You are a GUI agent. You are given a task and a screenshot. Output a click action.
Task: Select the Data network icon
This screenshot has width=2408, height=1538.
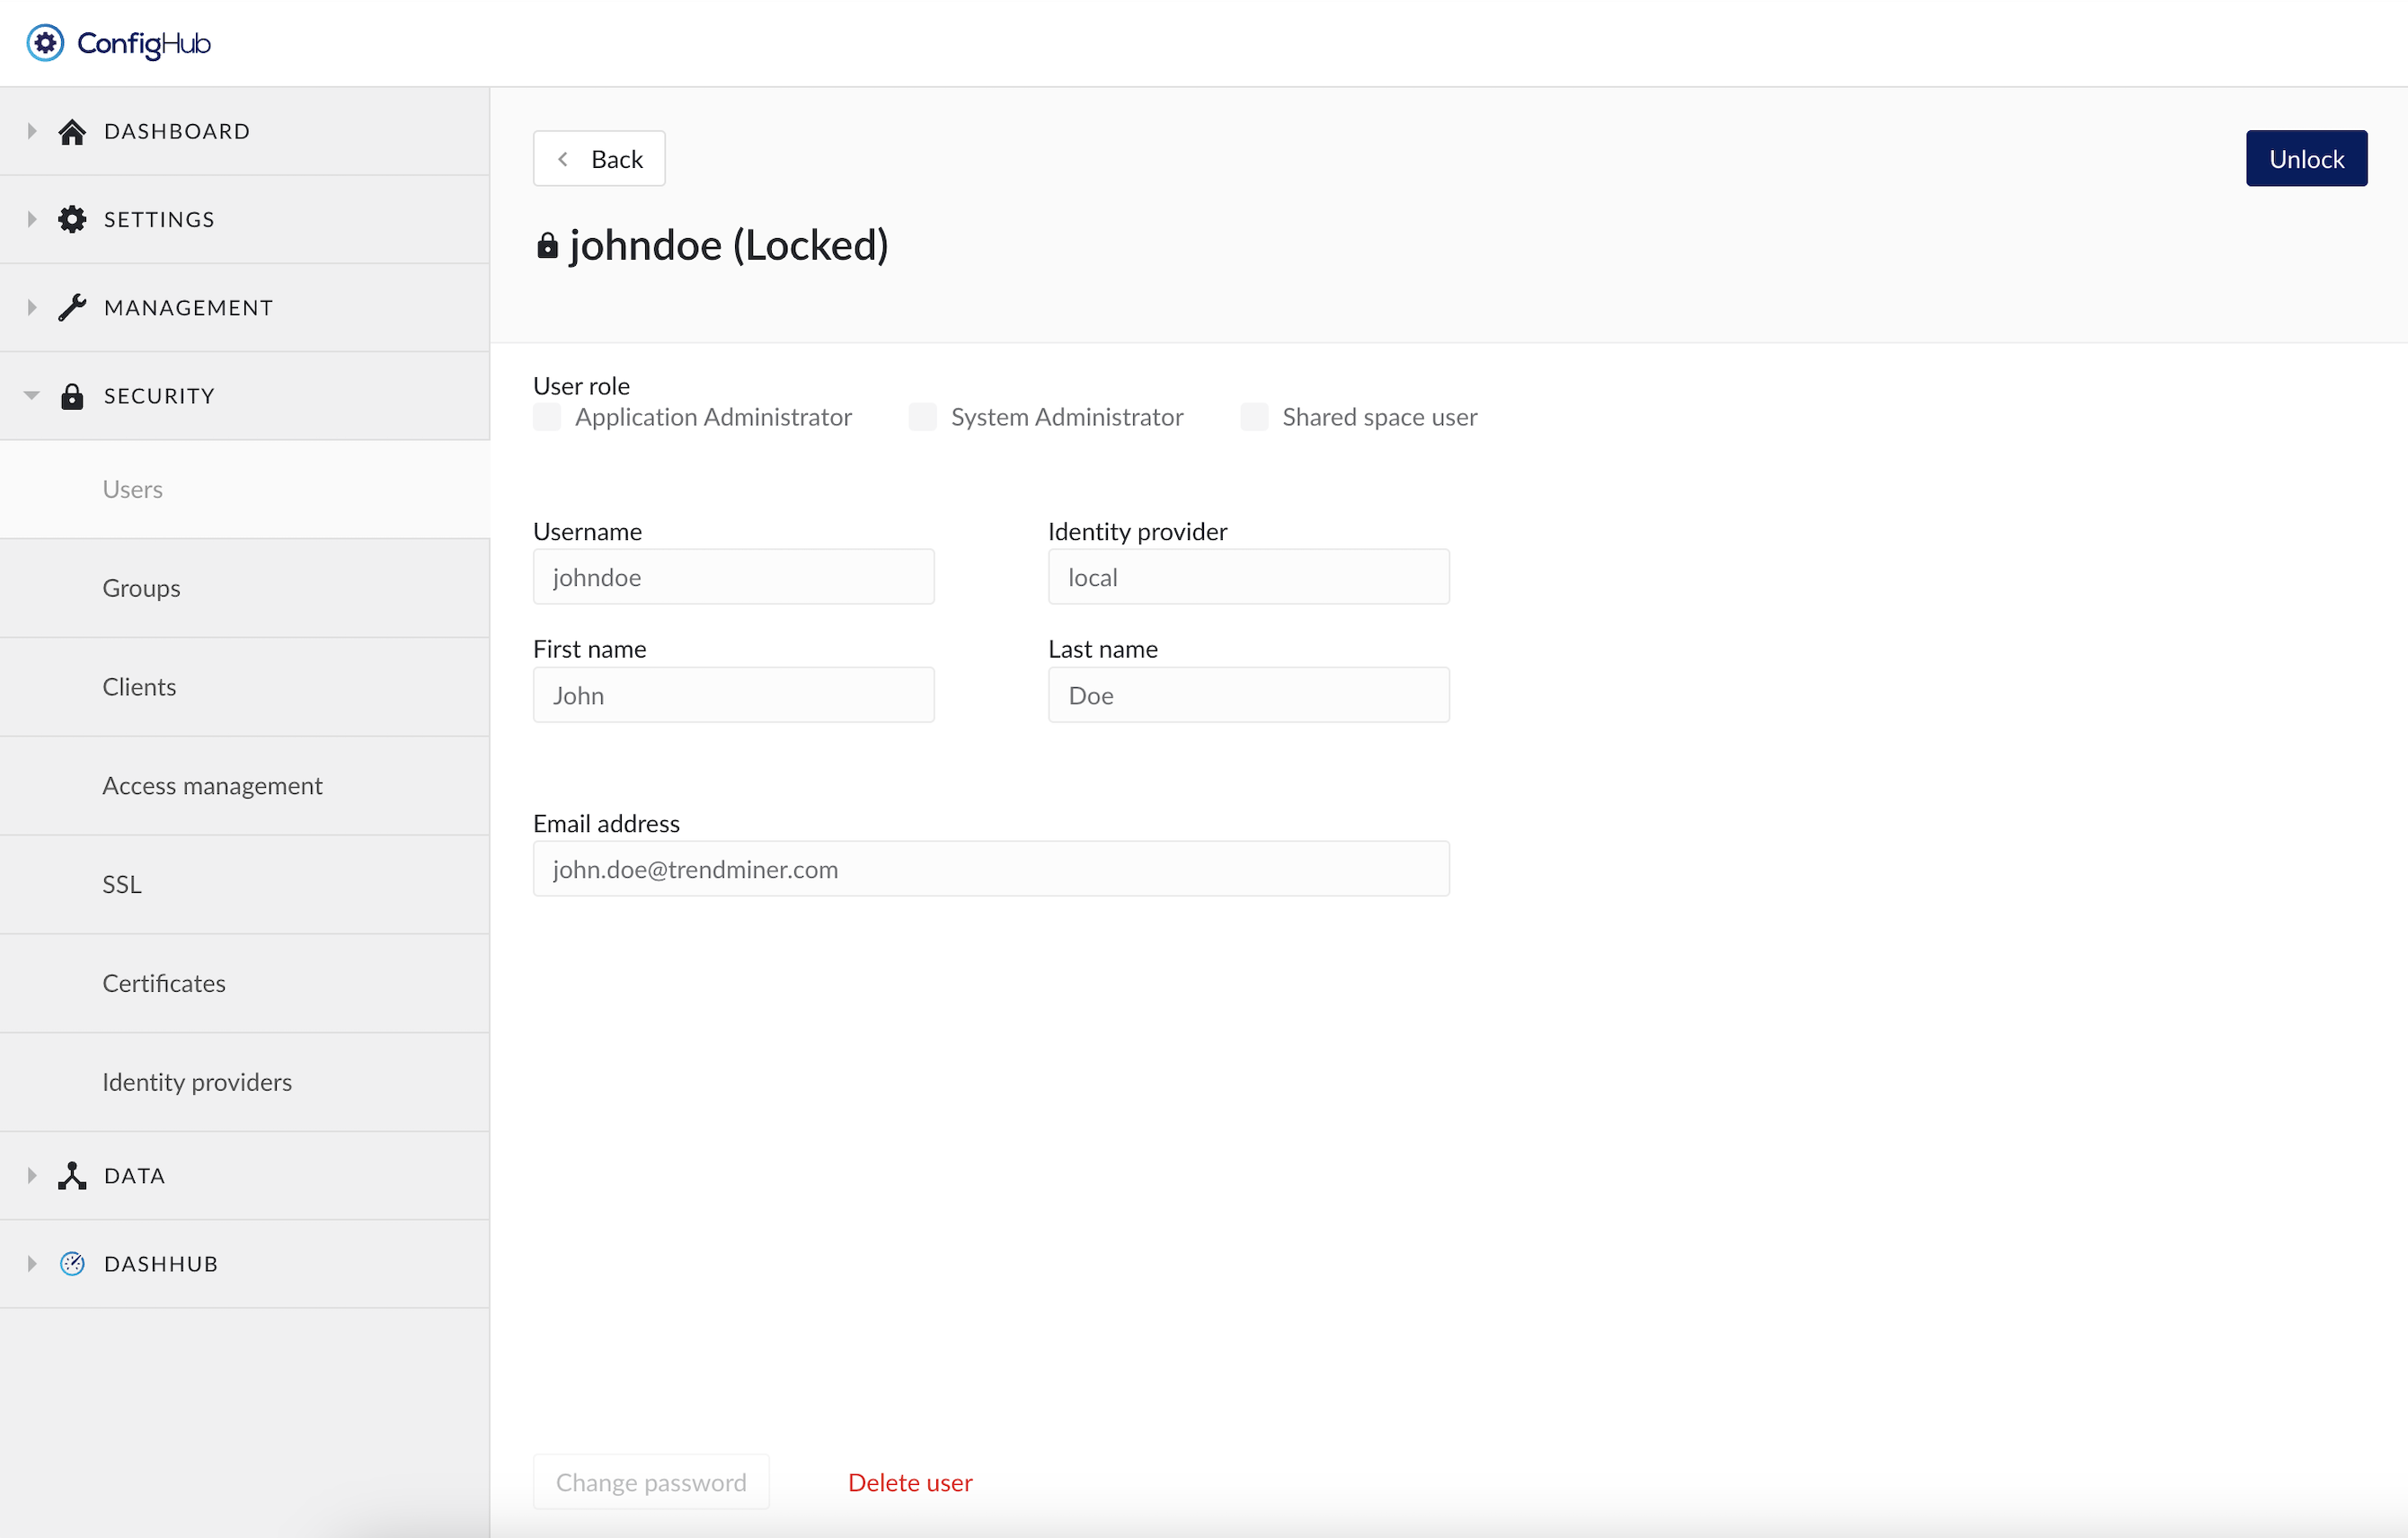pyautogui.click(x=72, y=1176)
